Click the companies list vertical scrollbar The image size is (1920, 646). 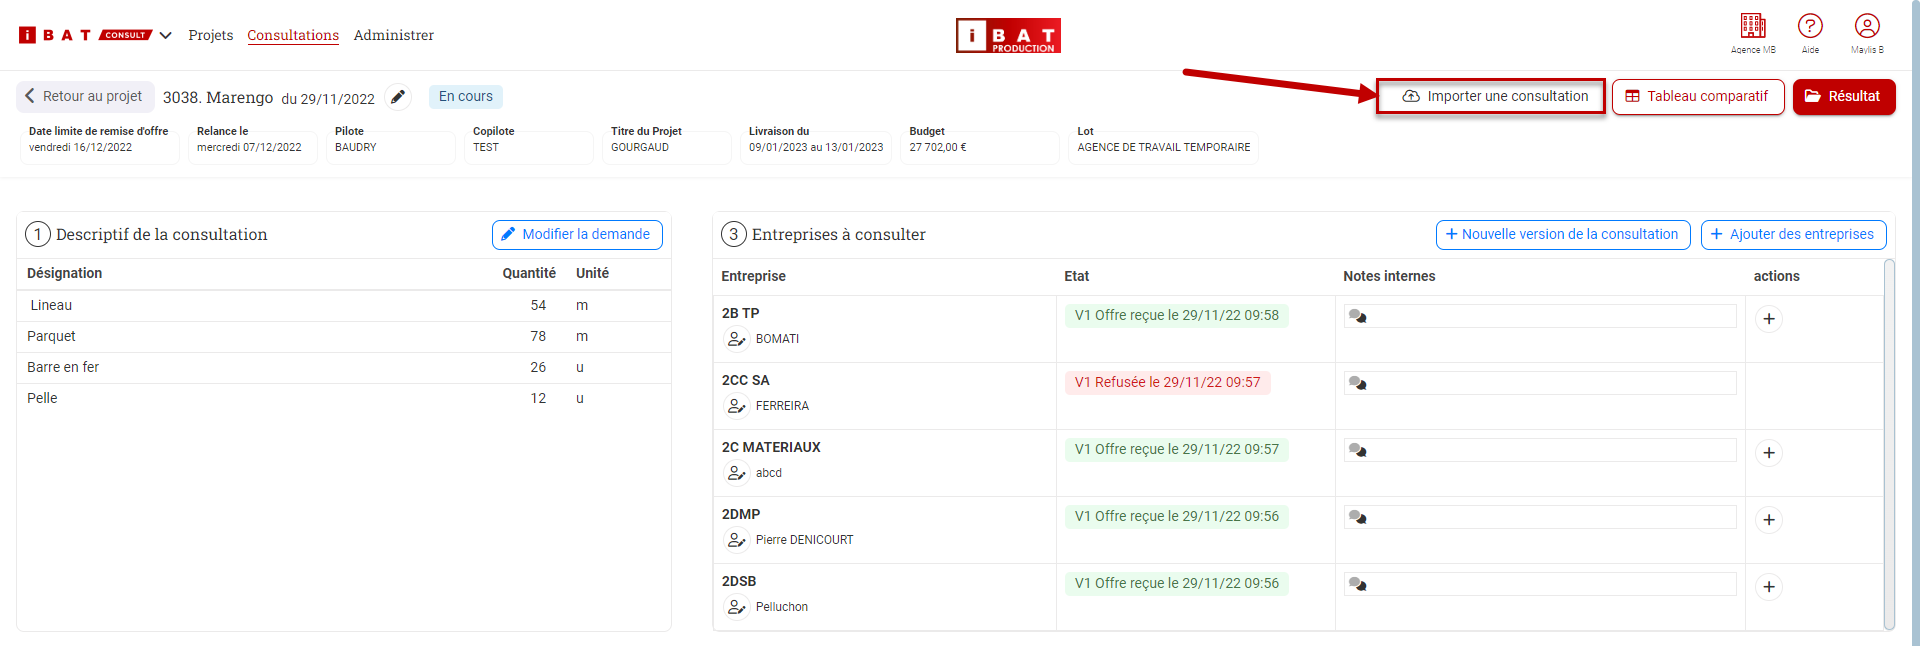(x=1889, y=444)
